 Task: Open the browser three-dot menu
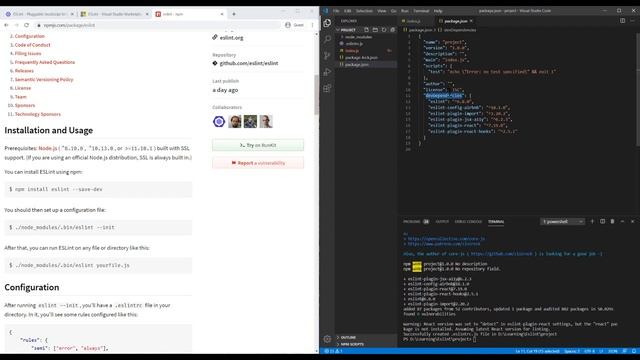point(312,25)
